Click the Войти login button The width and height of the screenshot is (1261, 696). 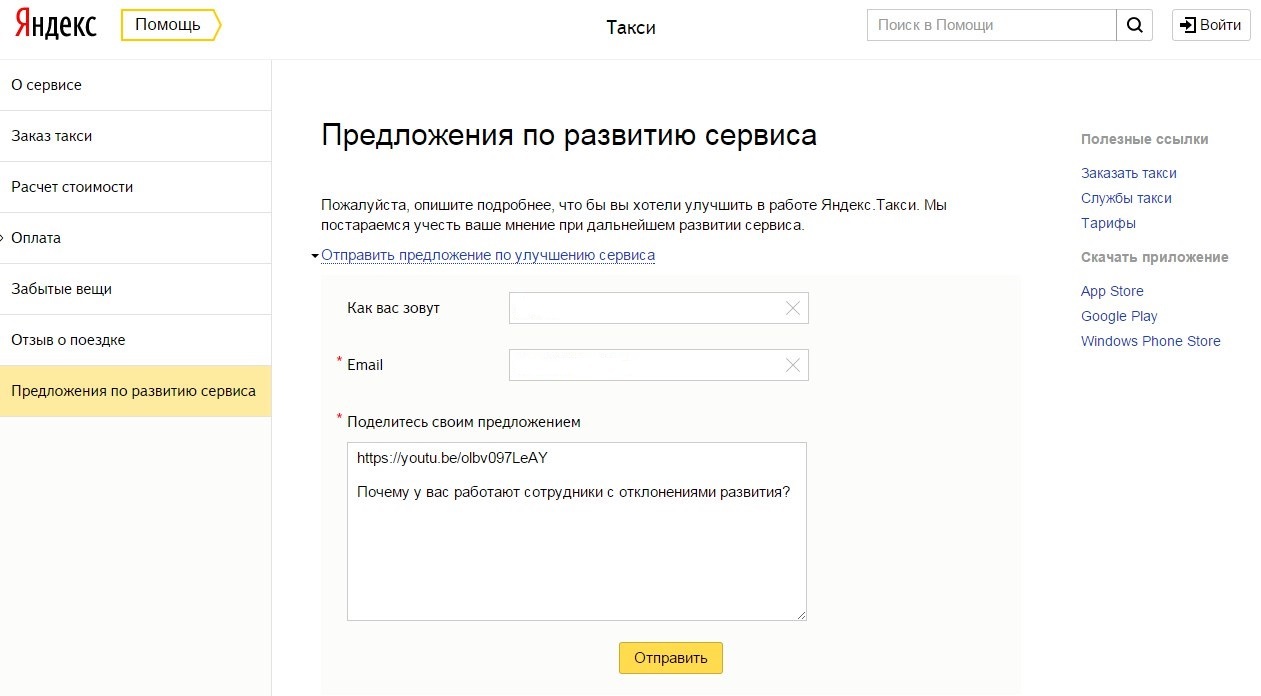(1211, 25)
